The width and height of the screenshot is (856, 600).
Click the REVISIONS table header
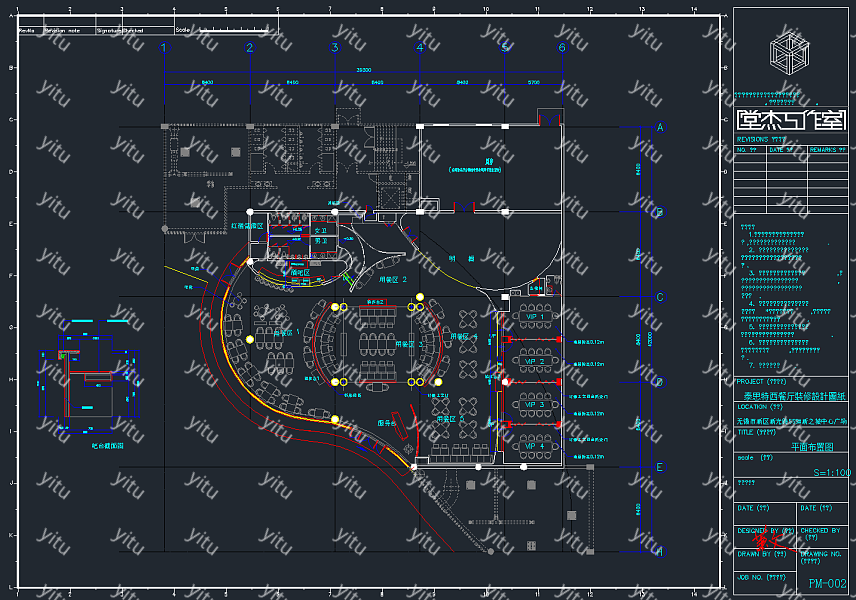pyautogui.click(x=761, y=139)
